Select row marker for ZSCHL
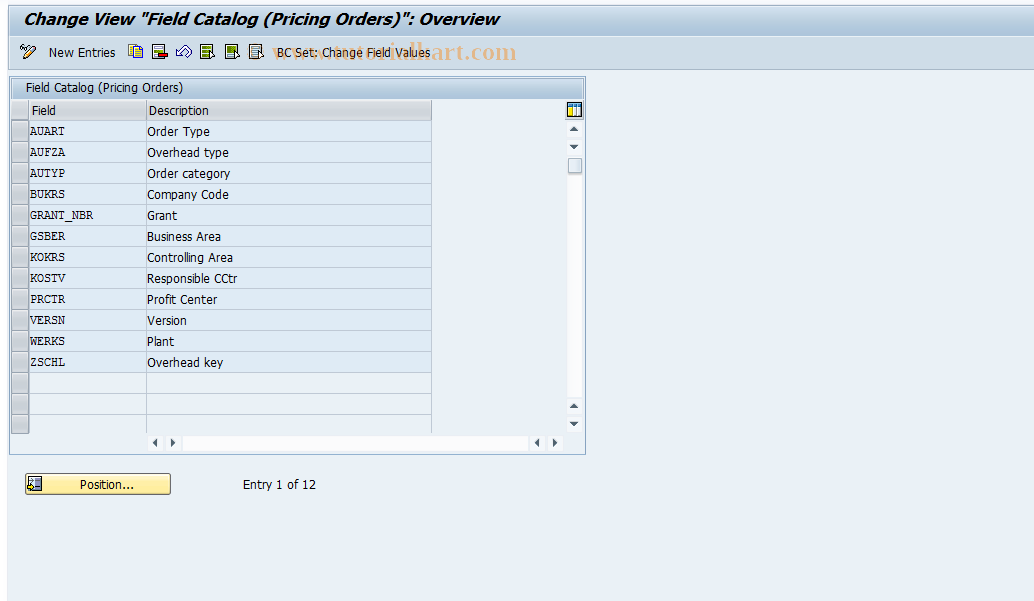Screen dimensions: 1034x601 20,362
